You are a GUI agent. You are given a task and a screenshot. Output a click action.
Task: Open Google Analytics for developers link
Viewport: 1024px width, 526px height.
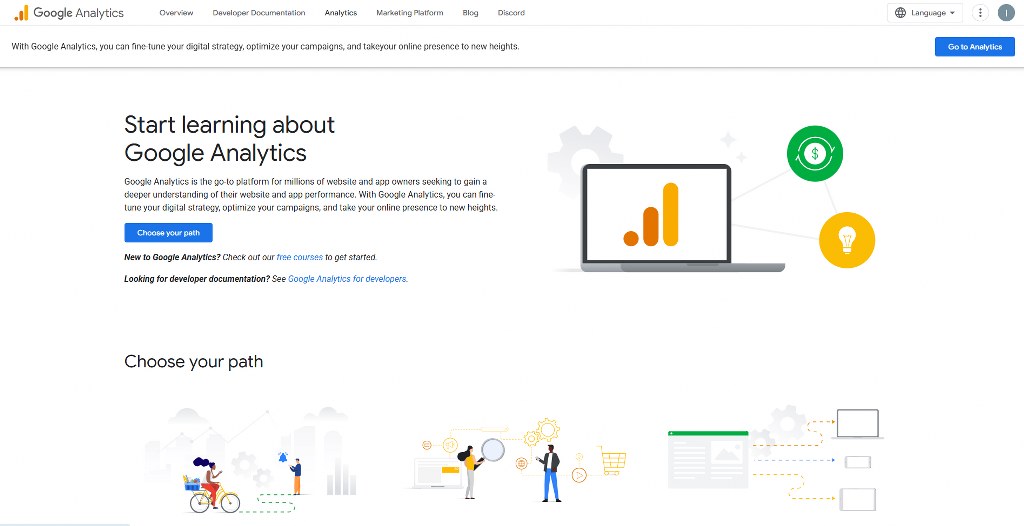pos(347,279)
